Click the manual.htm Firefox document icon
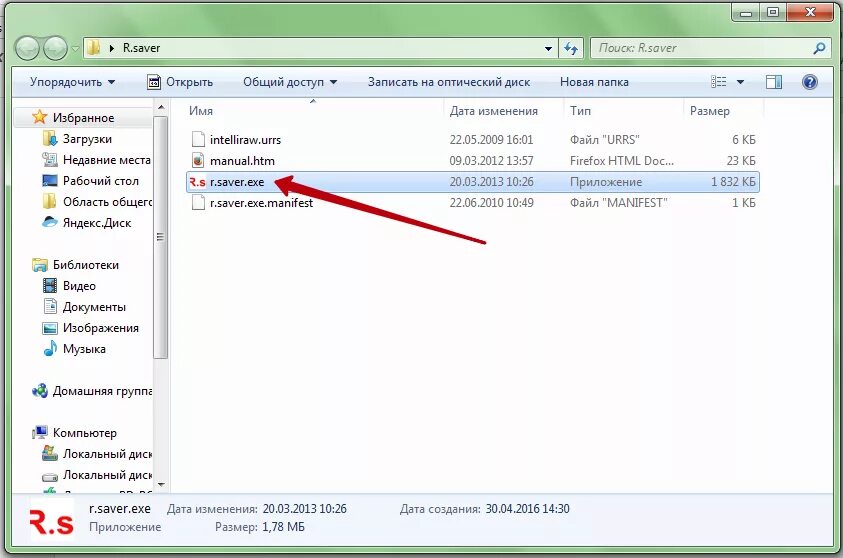 point(198,160)
